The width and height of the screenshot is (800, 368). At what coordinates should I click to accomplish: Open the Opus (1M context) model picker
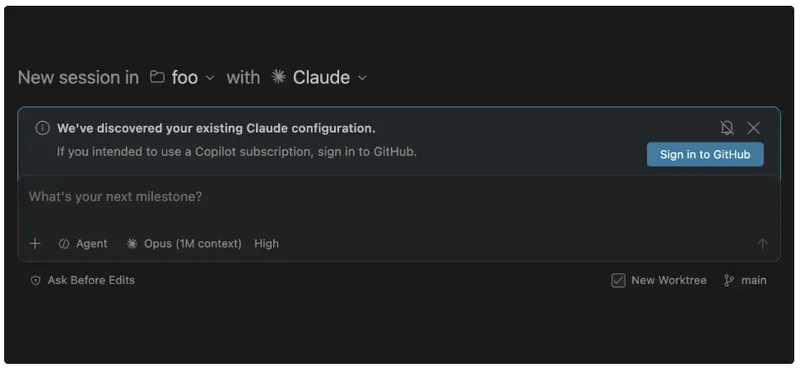(184, 244)
